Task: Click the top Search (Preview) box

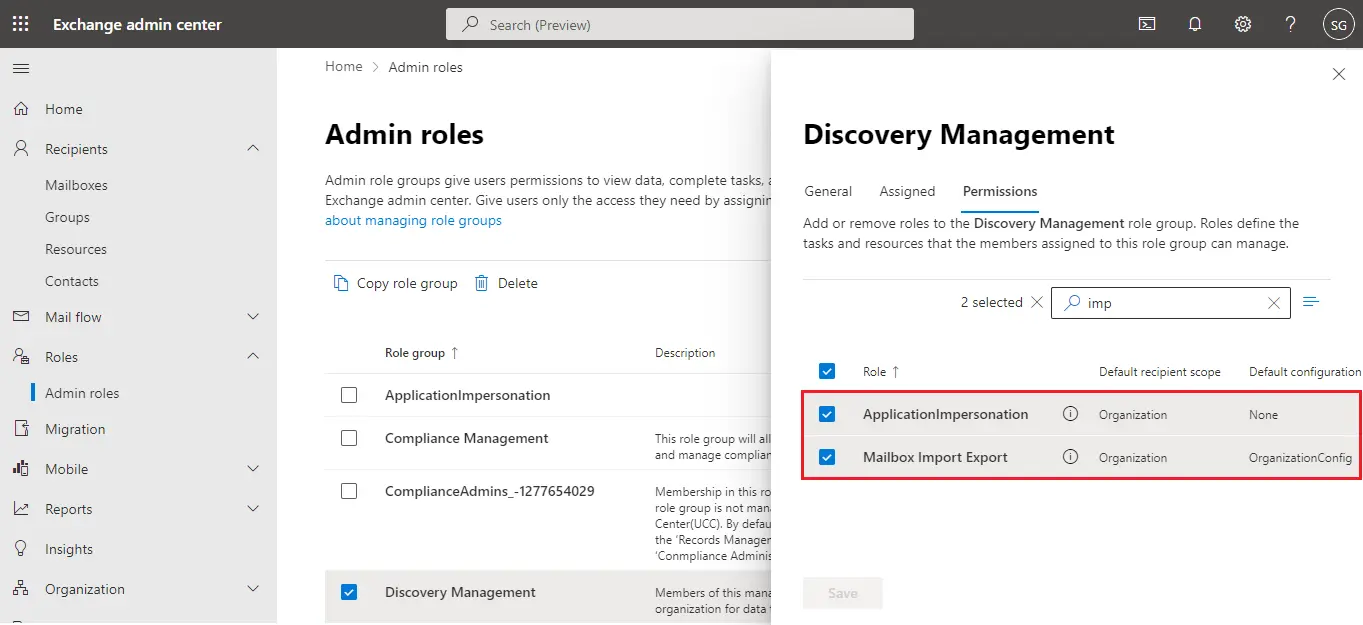Action: coord(680,24)
